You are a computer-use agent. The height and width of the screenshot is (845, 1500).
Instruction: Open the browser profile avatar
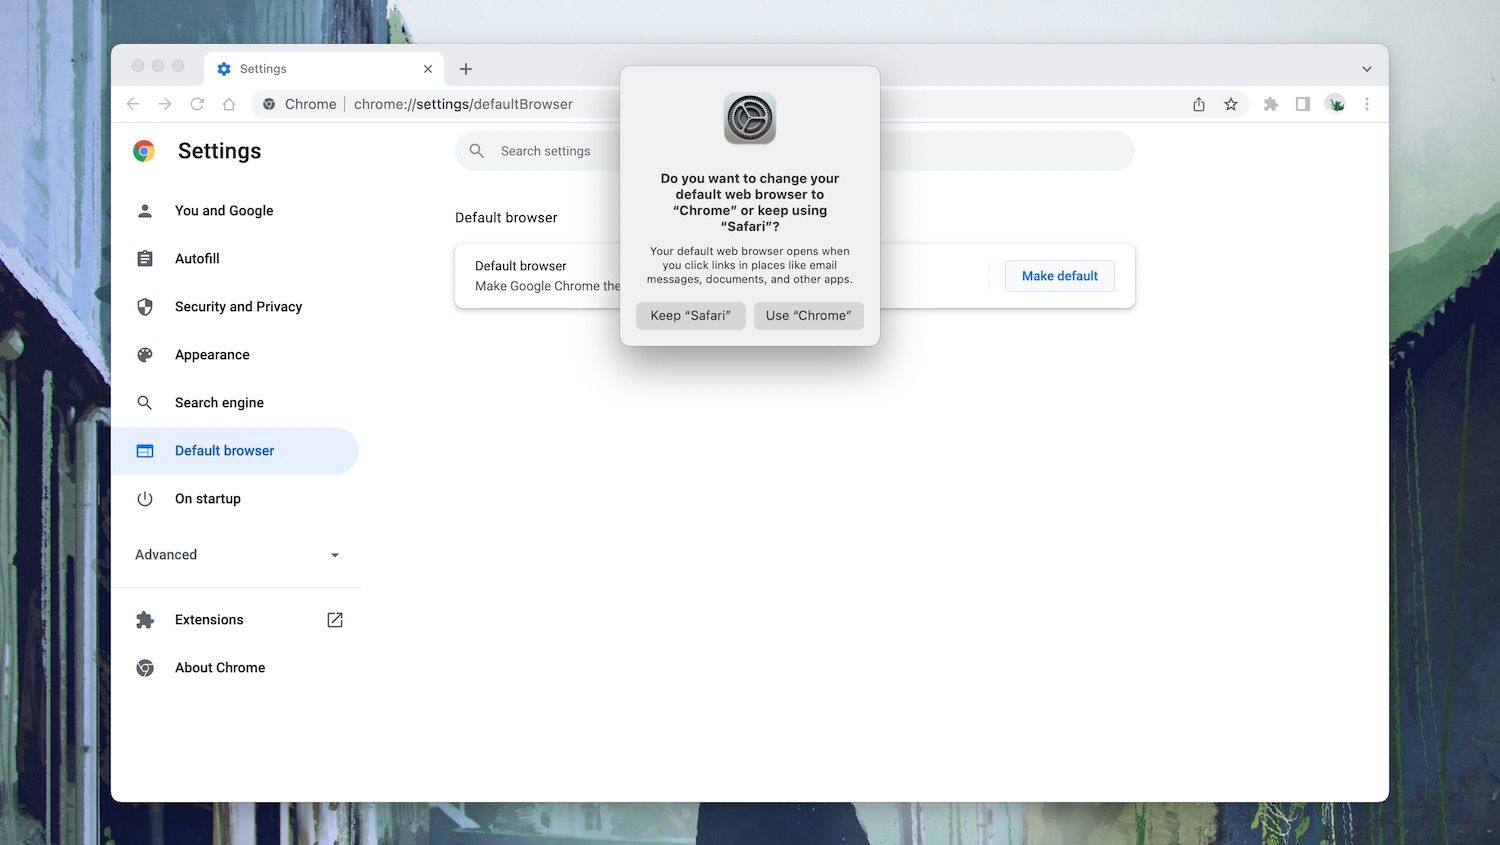click(1335, 103)
